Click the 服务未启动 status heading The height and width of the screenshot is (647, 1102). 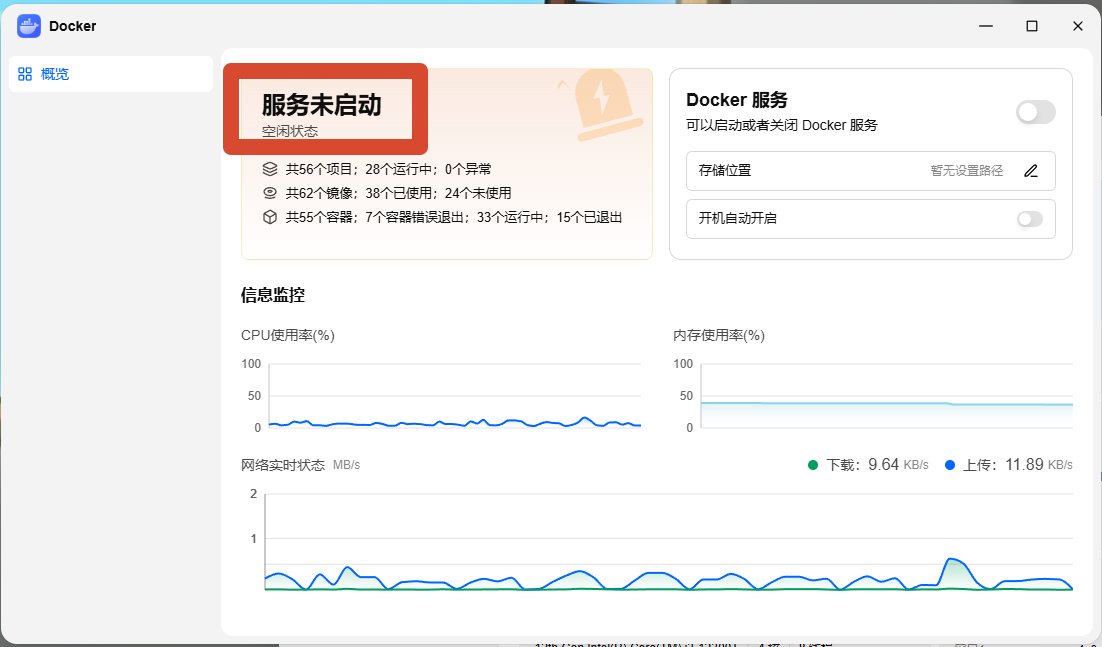[x=322, y=105]
